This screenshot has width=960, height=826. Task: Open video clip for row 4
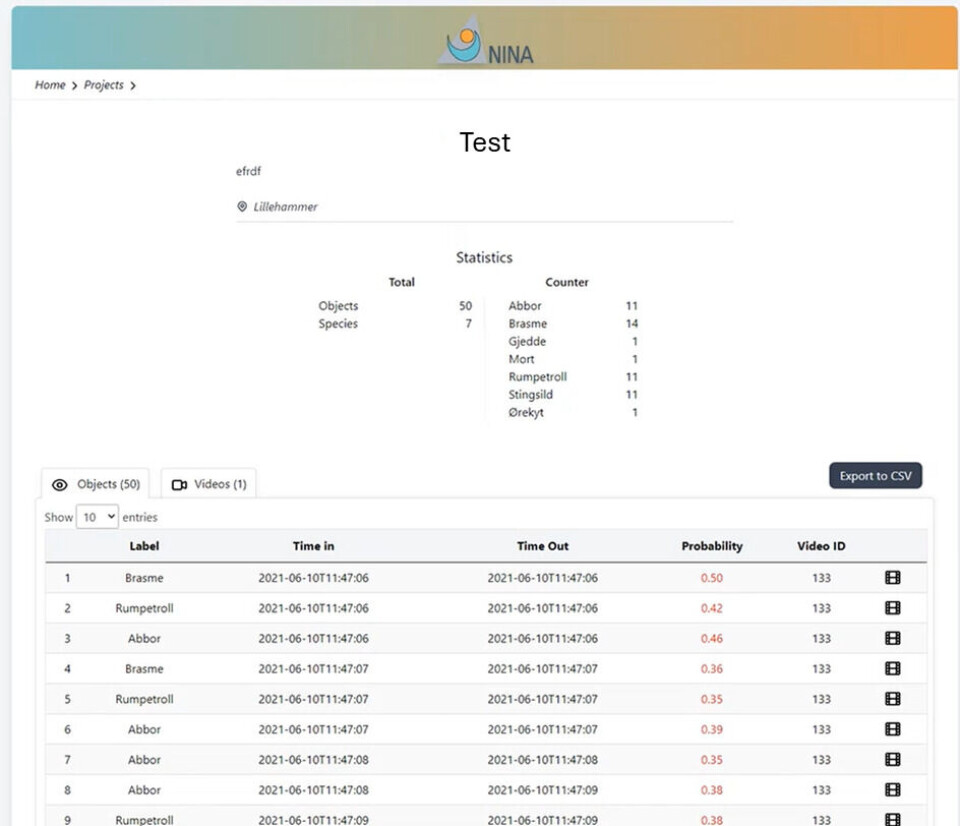pos(892,669)
